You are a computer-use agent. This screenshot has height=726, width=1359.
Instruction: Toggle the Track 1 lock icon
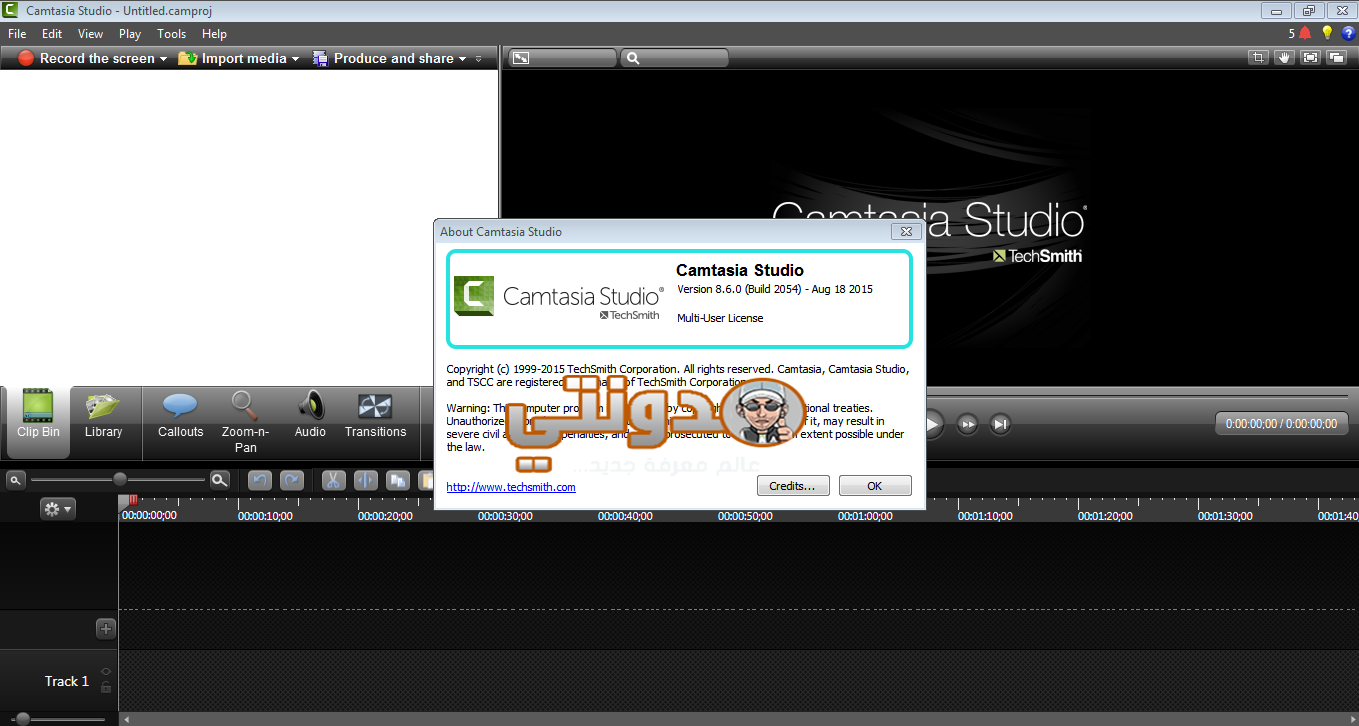(106, 688)
